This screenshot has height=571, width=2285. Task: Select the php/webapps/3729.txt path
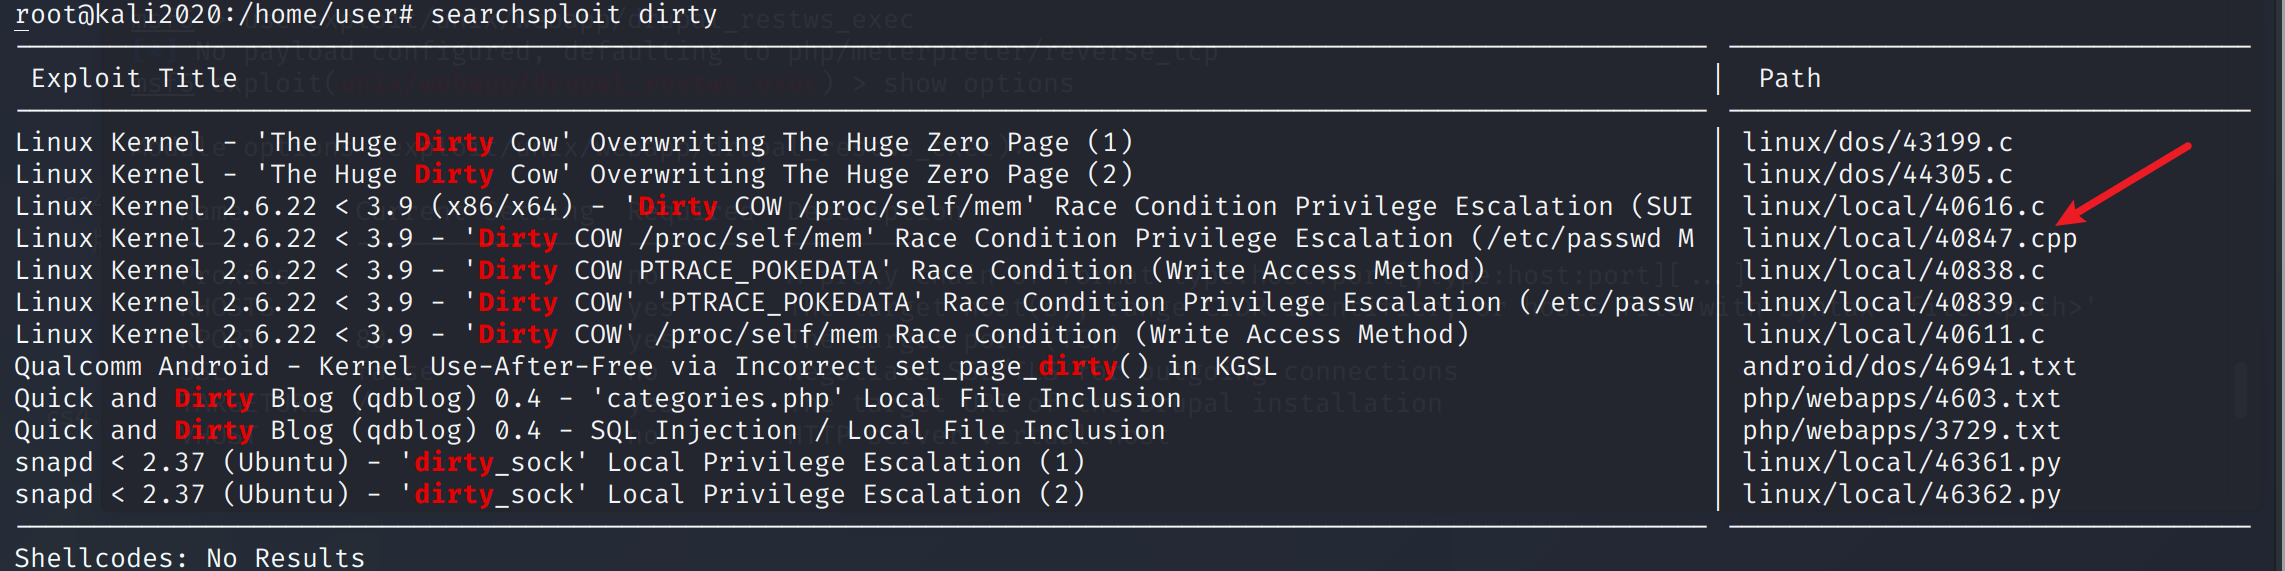1901,431
